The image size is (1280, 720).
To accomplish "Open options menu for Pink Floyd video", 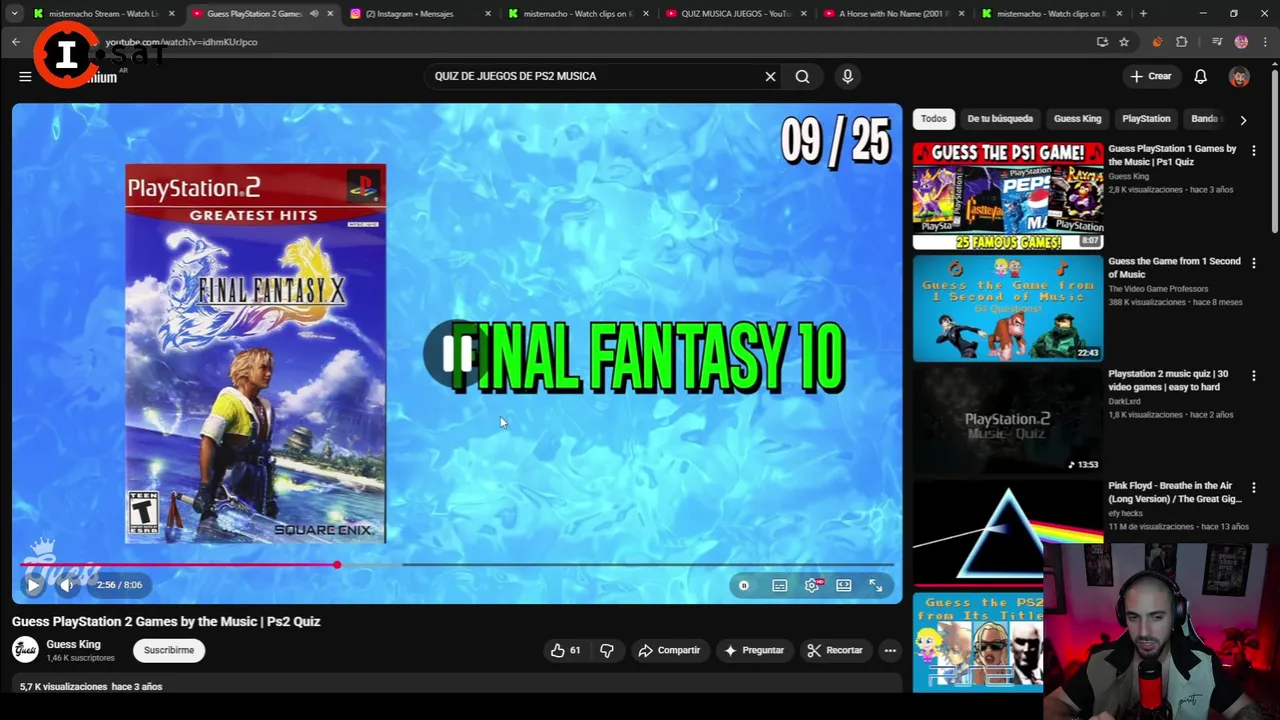I will click(x=1253, y=487).
